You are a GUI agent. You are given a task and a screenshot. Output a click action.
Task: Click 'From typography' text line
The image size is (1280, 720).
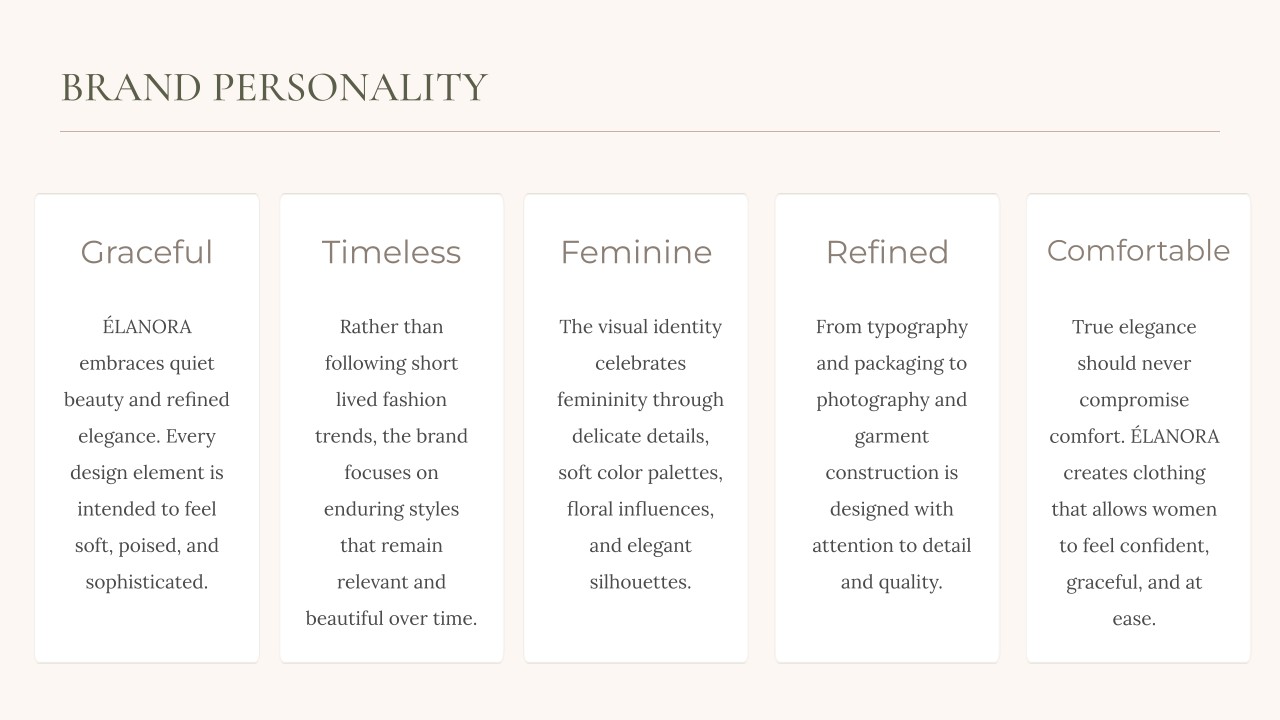coord(891,327)
